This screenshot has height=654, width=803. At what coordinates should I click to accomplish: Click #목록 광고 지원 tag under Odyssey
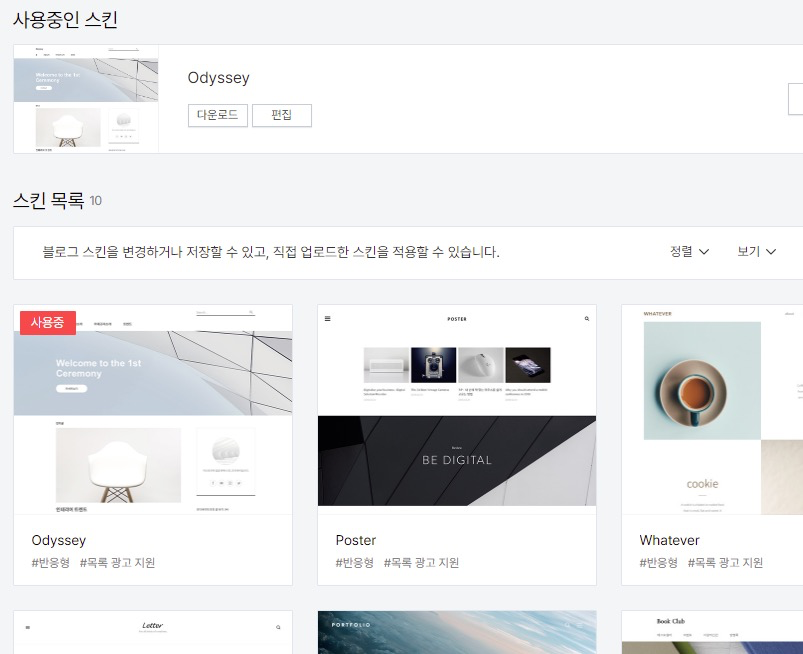coord(117,563)
